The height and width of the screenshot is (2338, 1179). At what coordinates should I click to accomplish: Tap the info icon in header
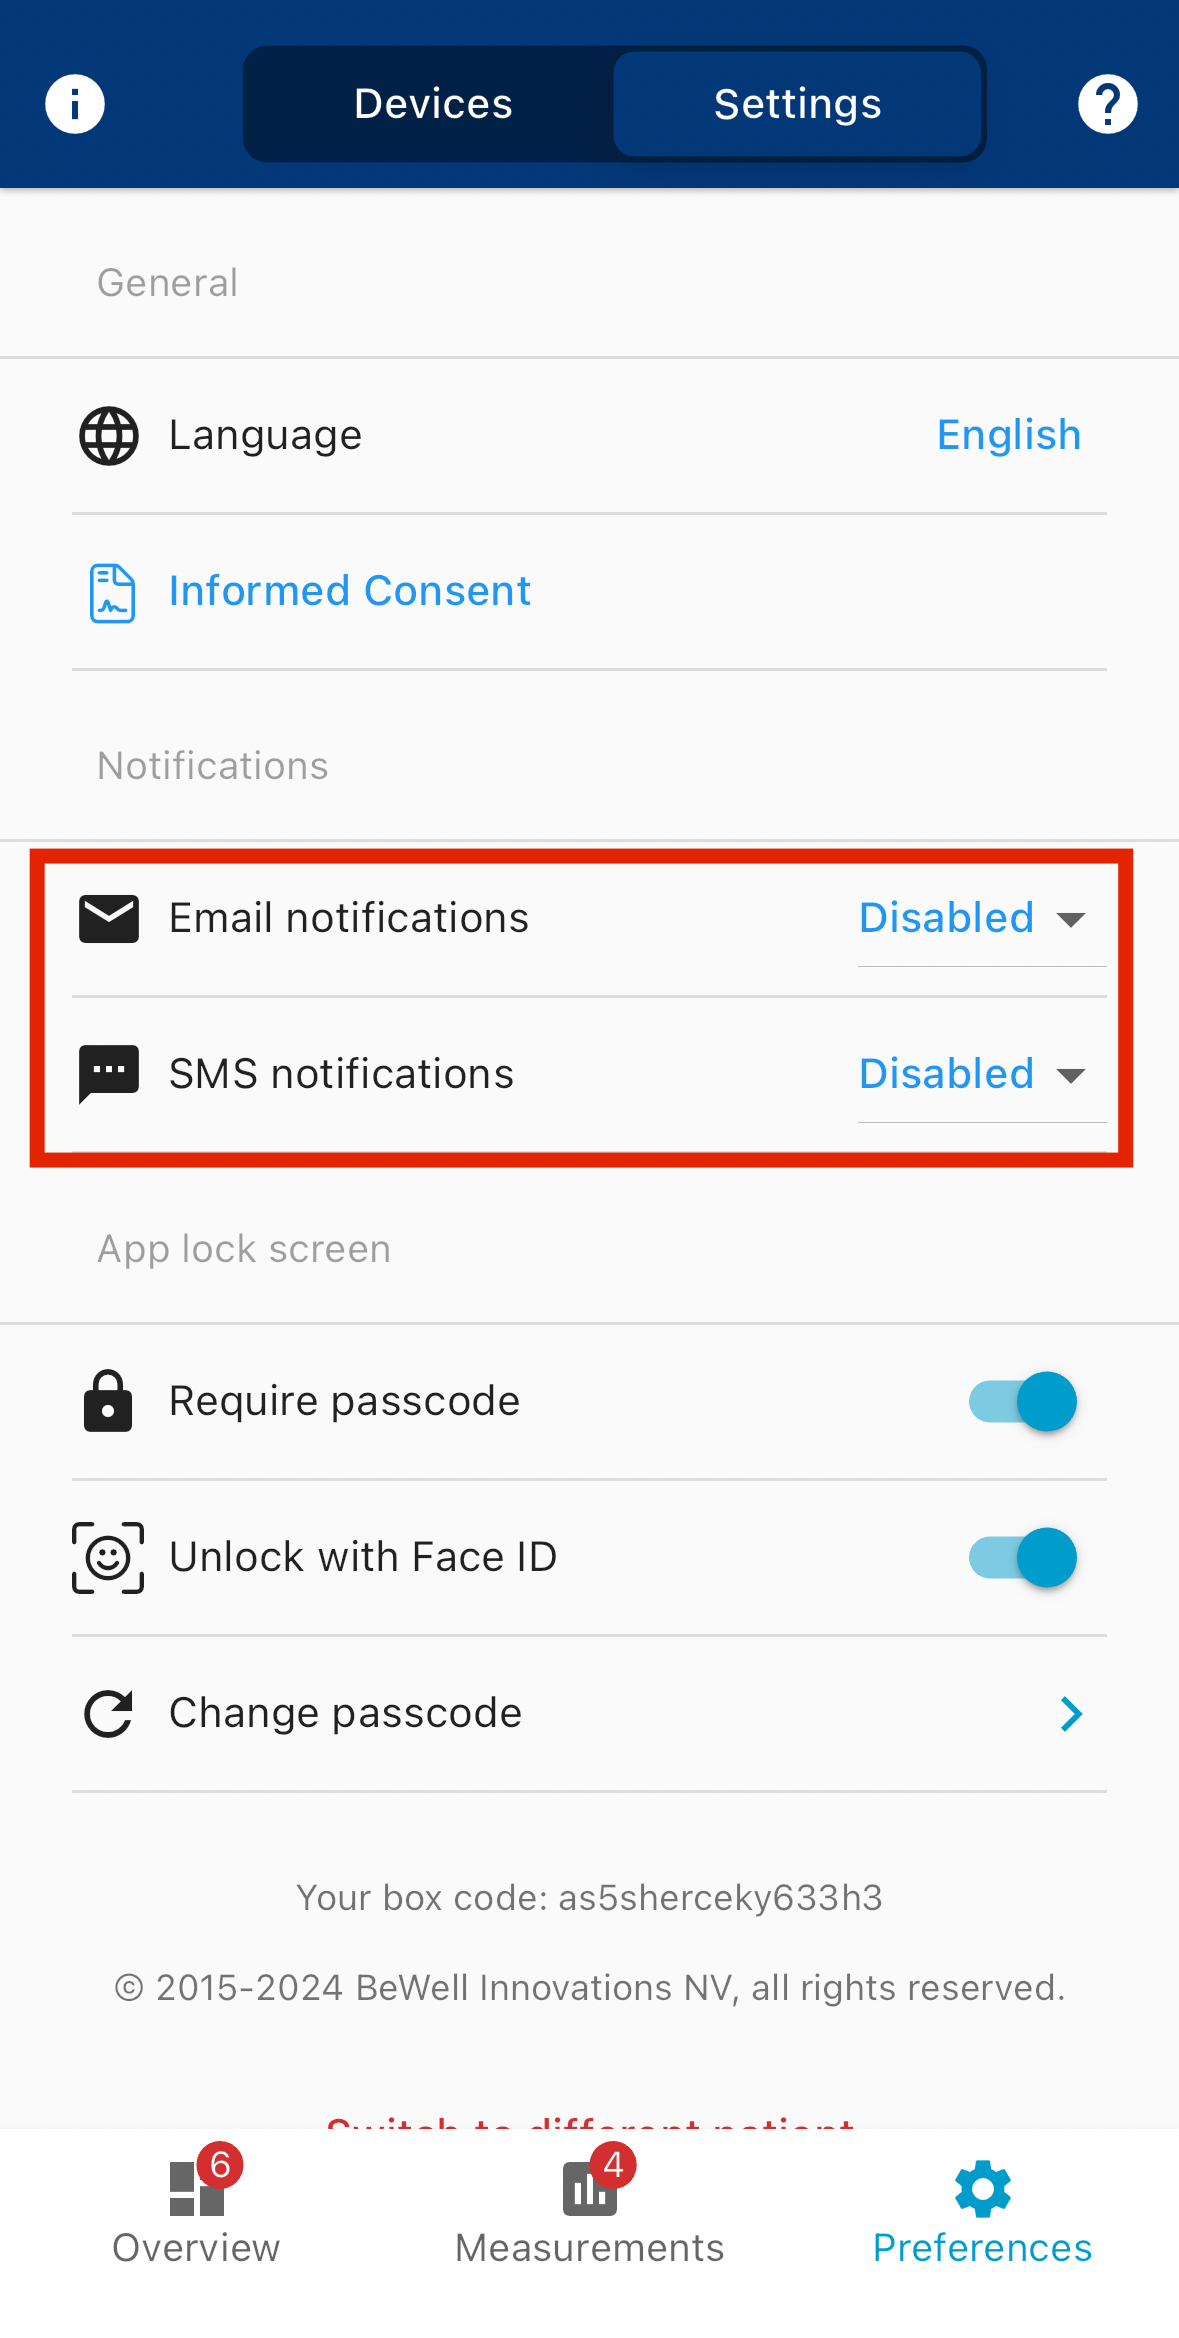point(75,104)
